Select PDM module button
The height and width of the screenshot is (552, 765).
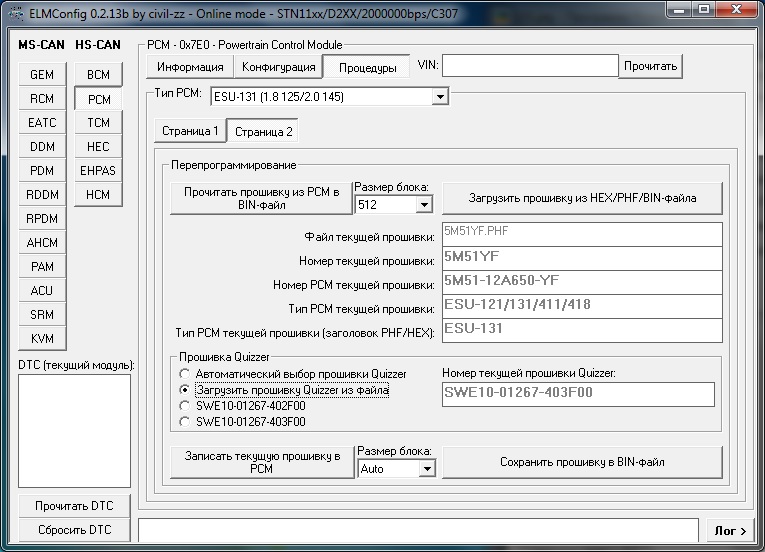pyautogui.click(x=42, y=170)
